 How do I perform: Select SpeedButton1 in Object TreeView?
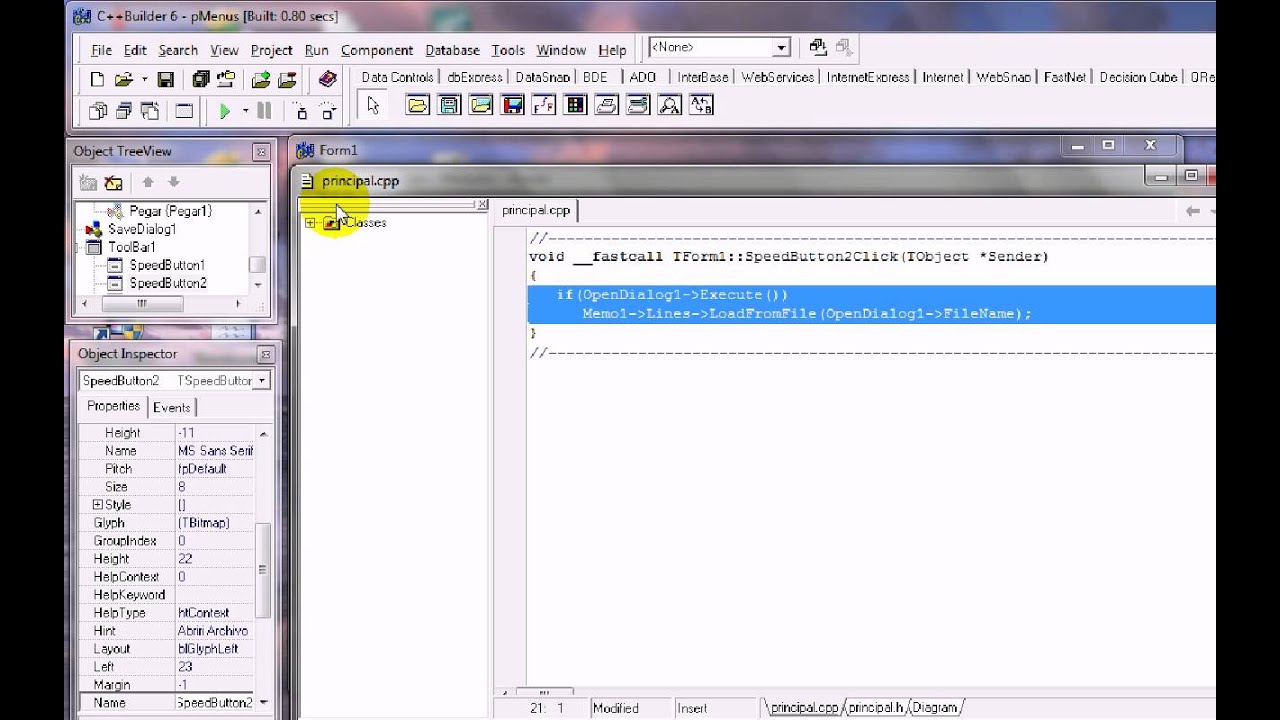167,265
